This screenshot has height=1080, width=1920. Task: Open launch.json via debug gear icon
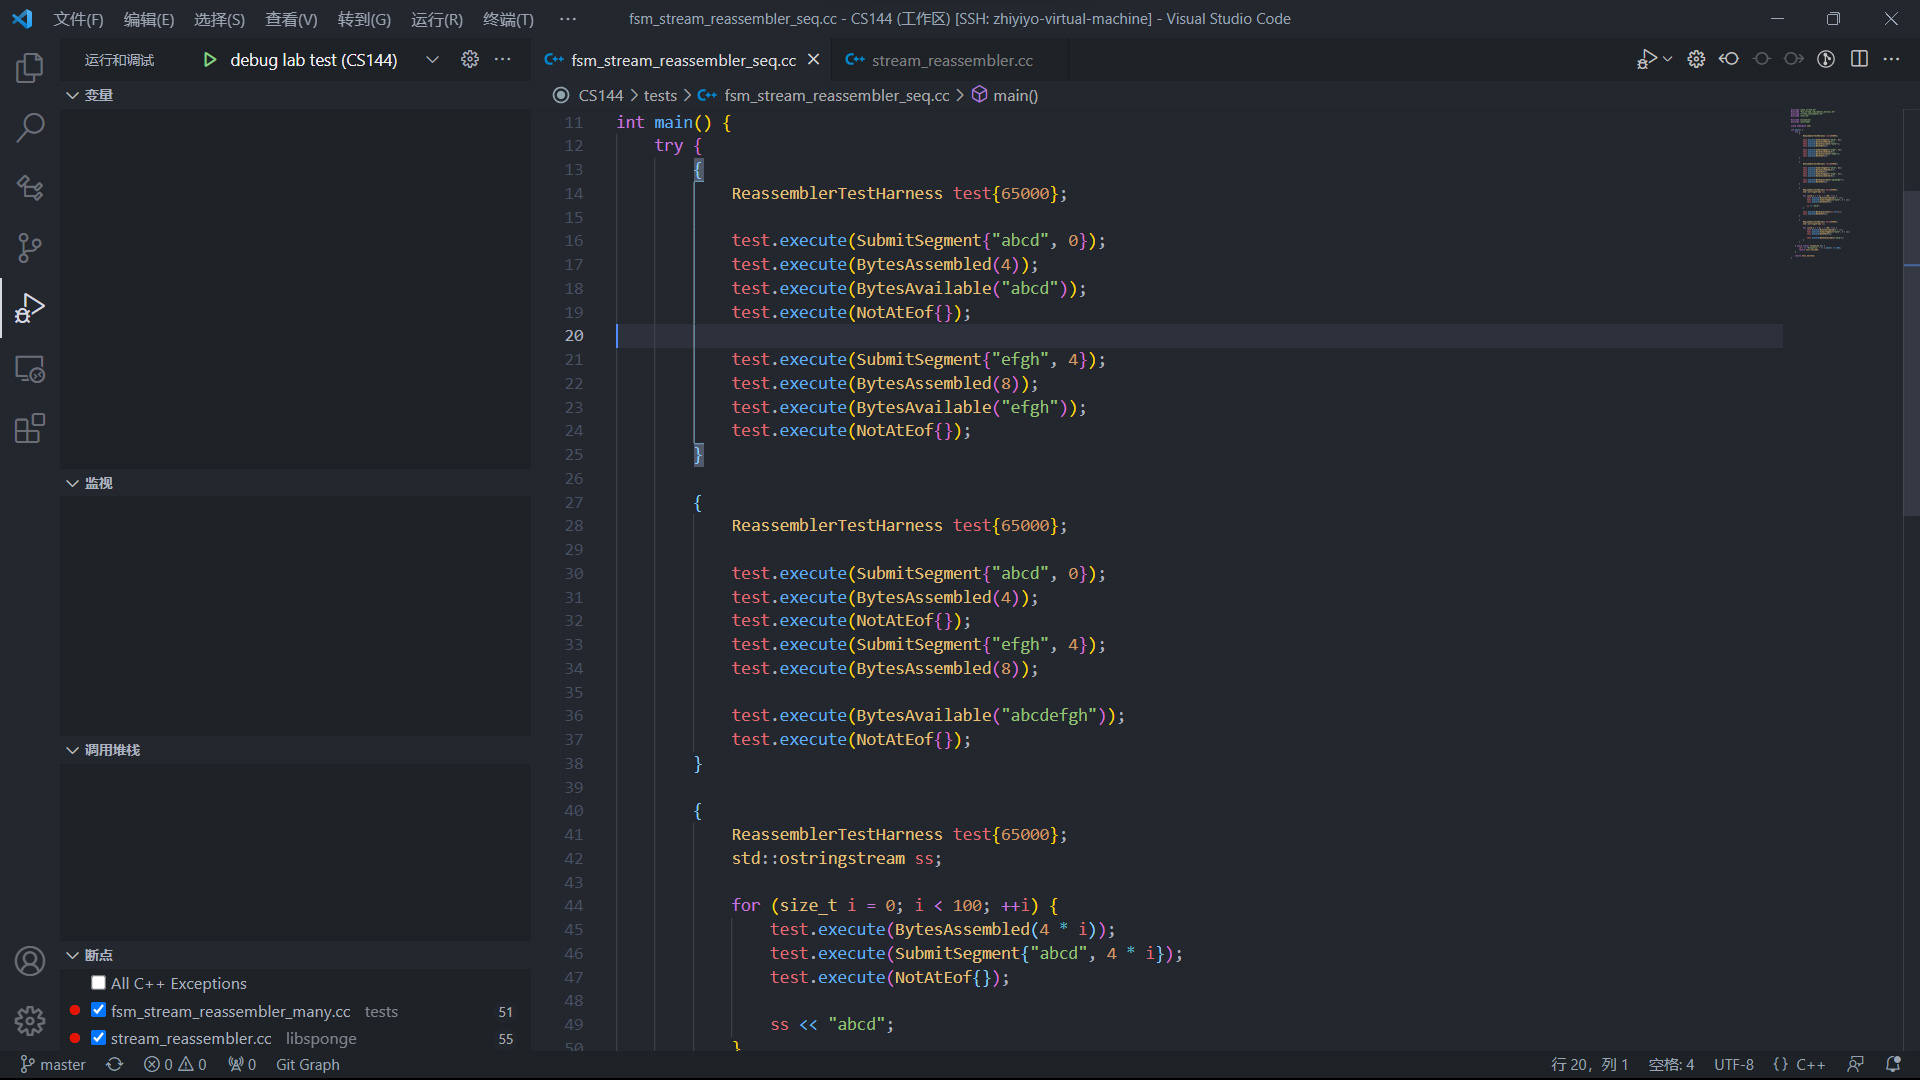point(469,60)
